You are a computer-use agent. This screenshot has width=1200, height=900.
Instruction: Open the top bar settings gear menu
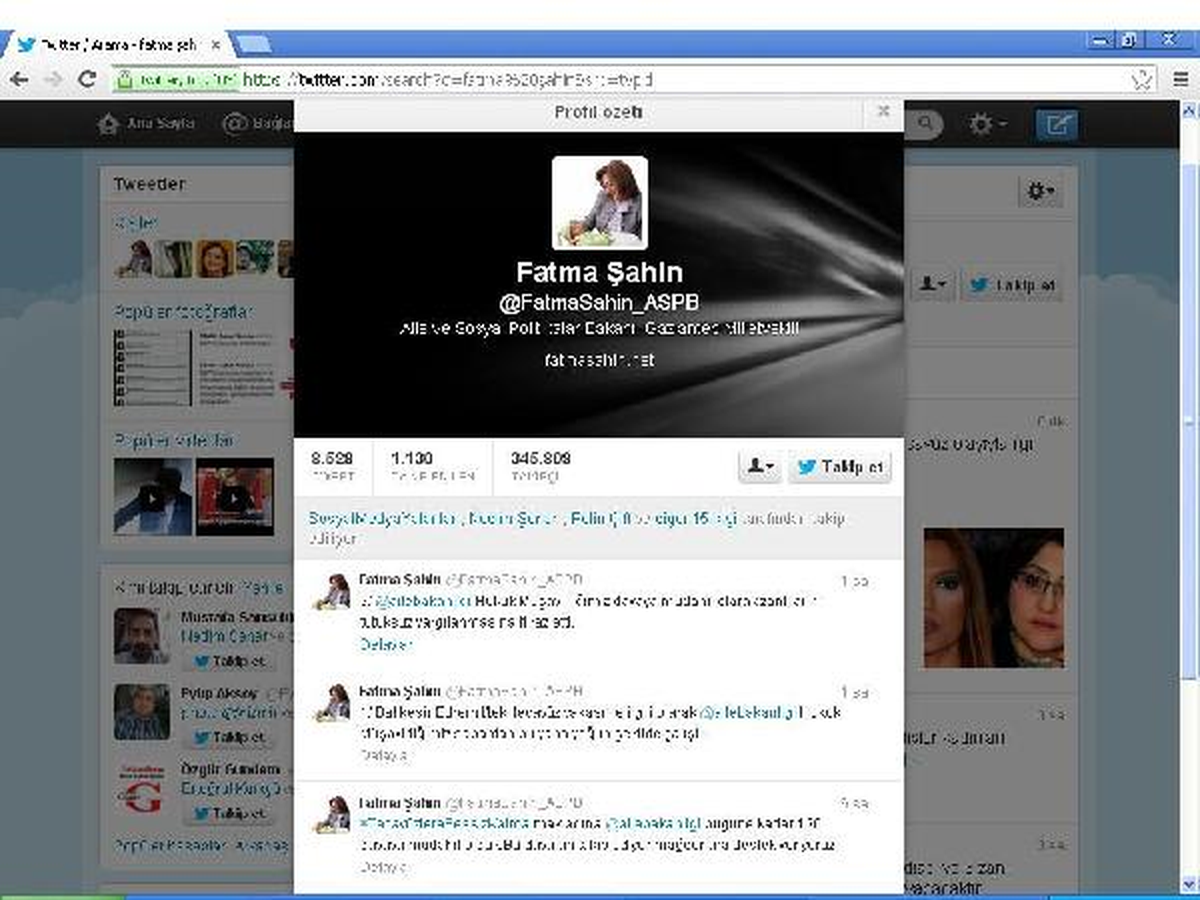pyautogui.click(x=987, y=125)
